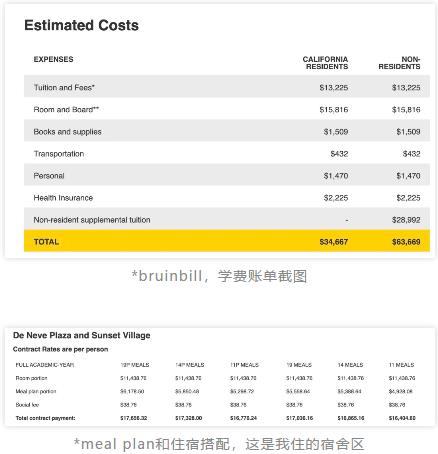Image resolution: width=438 pixels, height=454 pixels.
Task: Click the Health Insurance label
Action: tap(63, 198)
